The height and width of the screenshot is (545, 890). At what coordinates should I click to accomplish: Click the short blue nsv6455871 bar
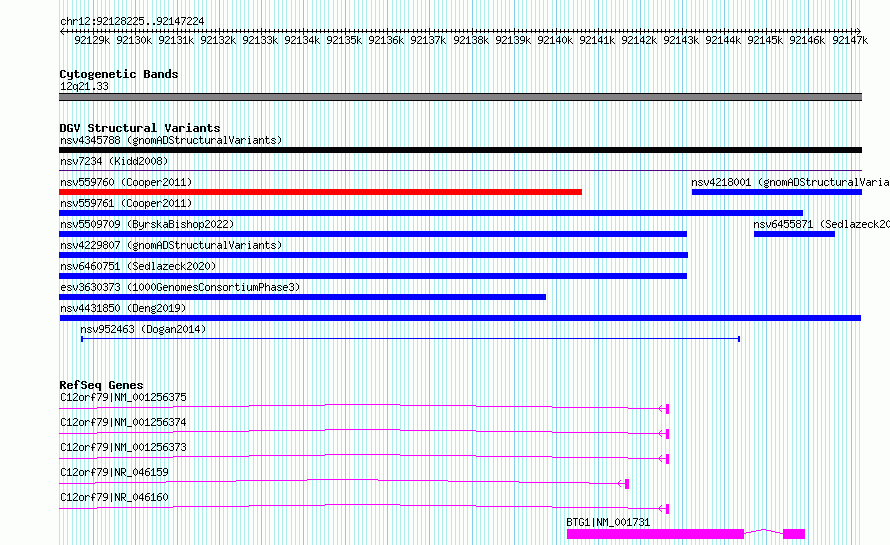794,234
